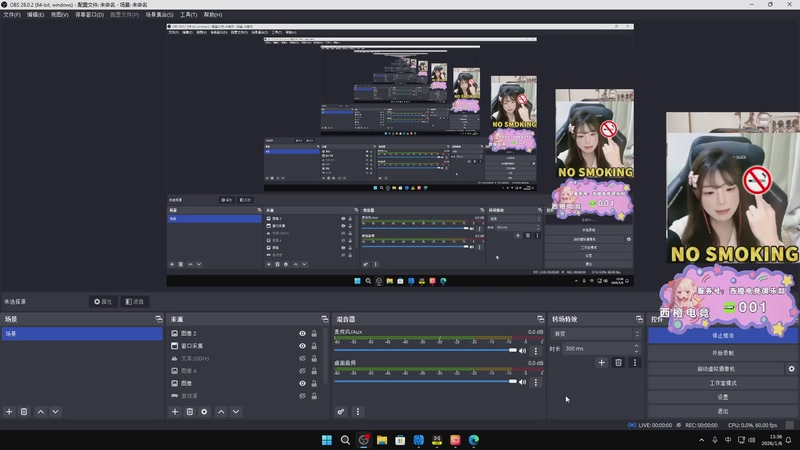Screen dimensions: 800x450
Task: Select the highlighted scene in Scenes list
Action: tap(82, 334)
